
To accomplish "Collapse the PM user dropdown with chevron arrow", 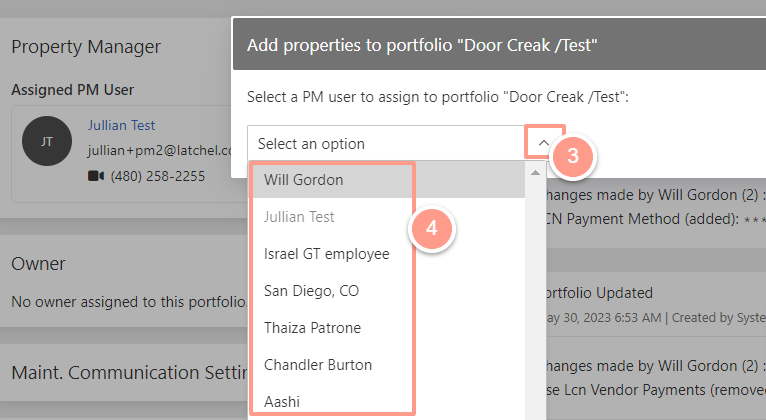I will 544,143.
